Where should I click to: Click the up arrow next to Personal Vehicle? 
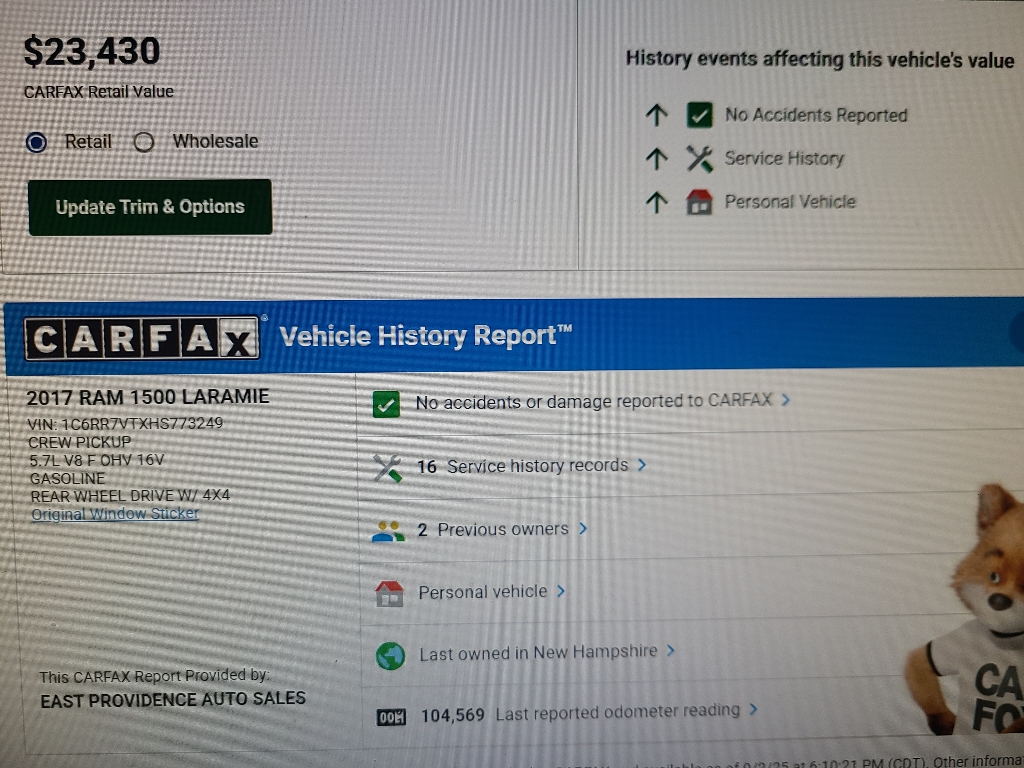657,202
